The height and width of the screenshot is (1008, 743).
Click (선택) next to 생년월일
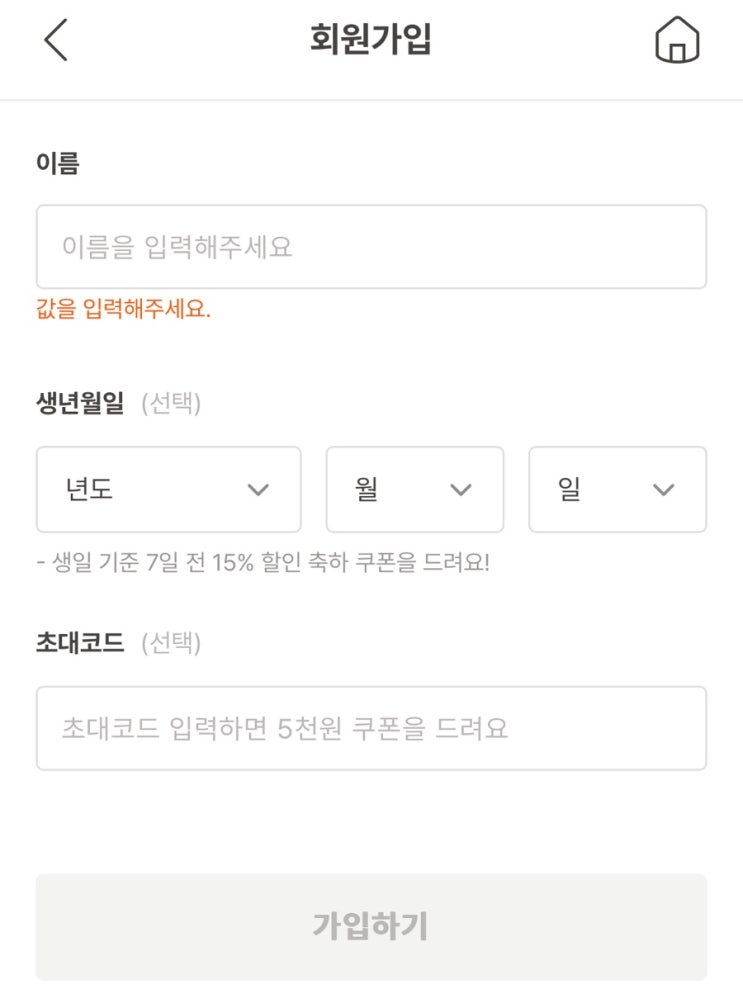point(171,404)
